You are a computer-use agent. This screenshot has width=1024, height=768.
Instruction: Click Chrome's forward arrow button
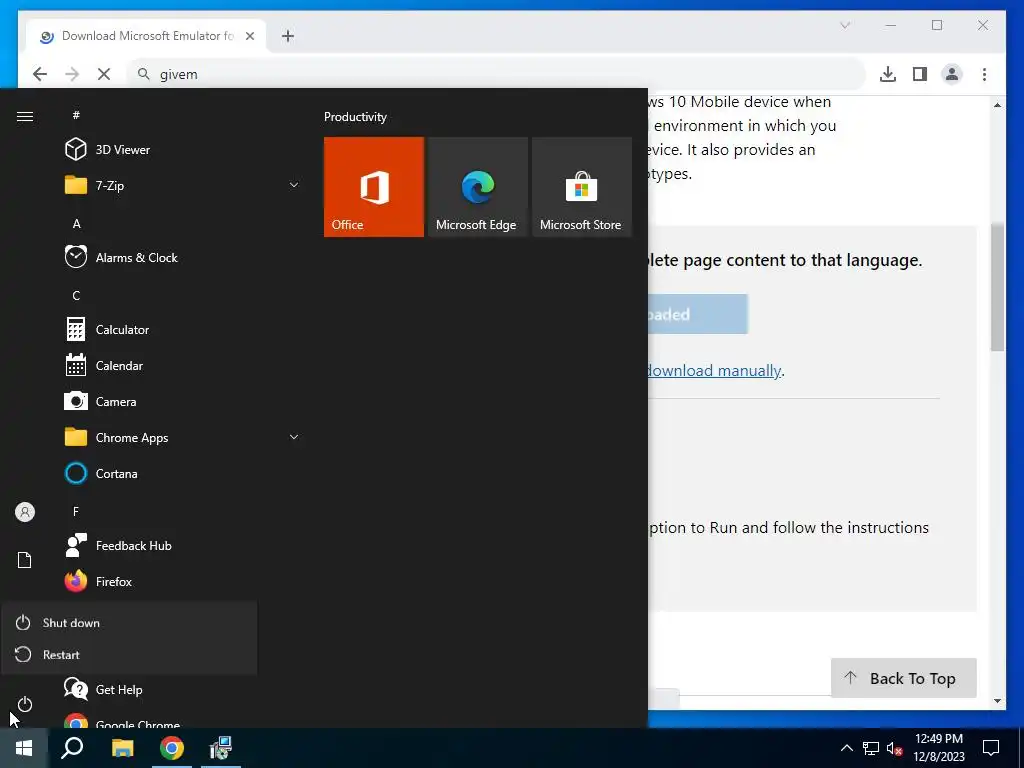pos(72,74)
